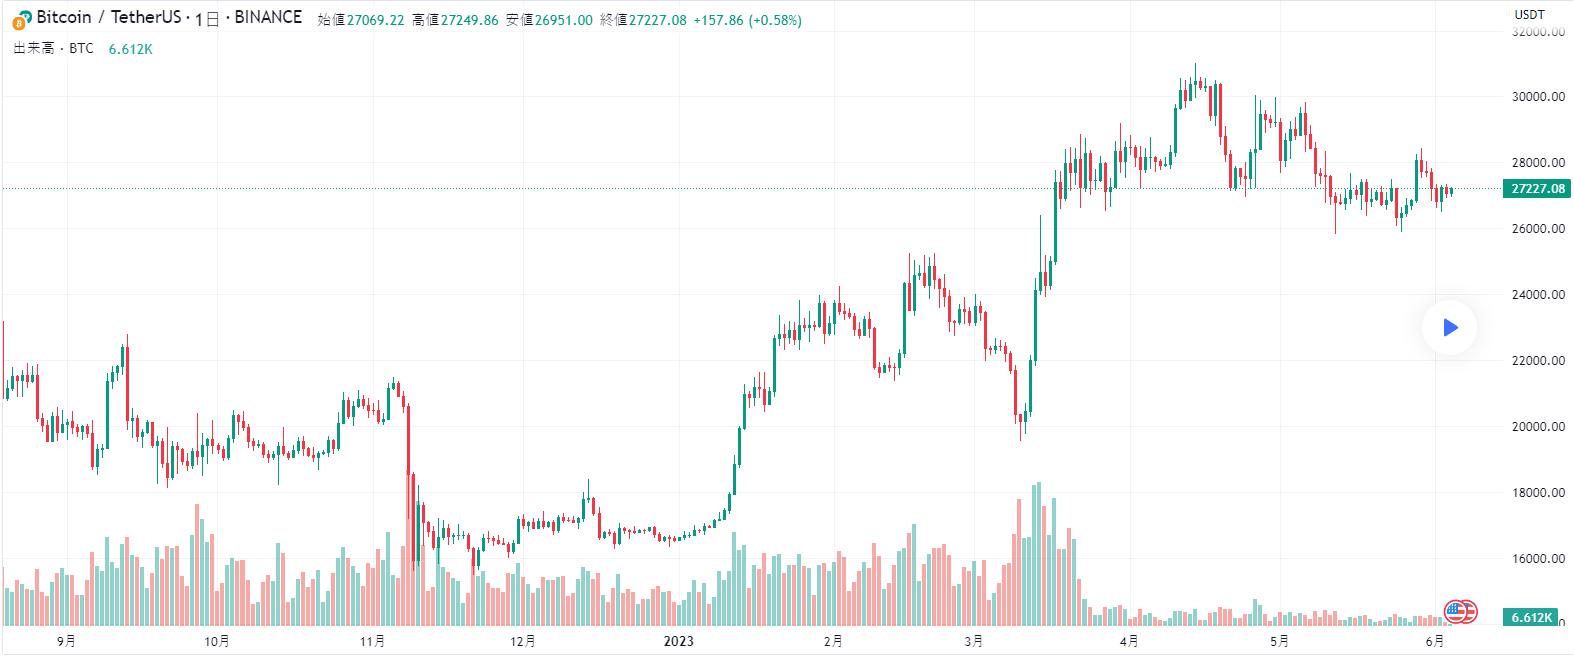The width and height of the screenshot is (1574, 656).
Task: Click the 6.612K volume legend value
Action: click(131, 49)
